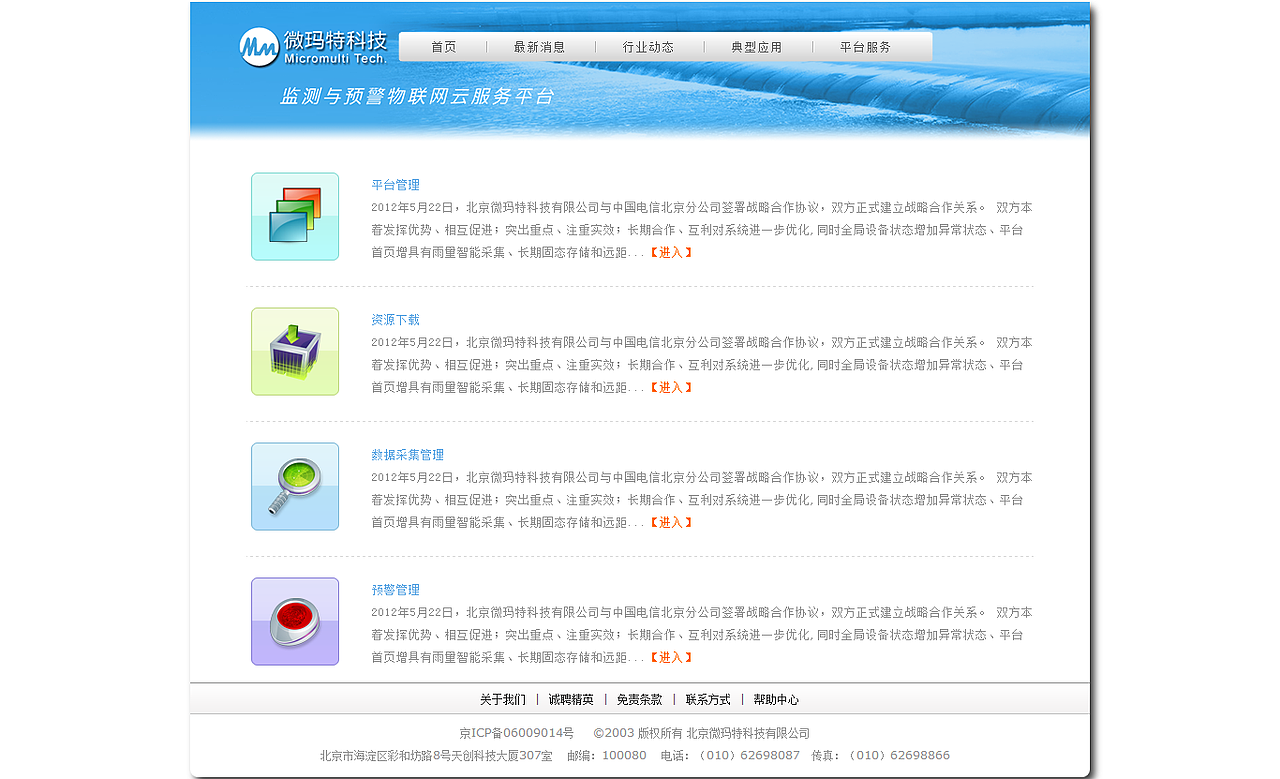The width and height of the screenshot is (1280, 779).
Task: Click 进入 link under 预警管理
Action: pyautogui.click(x=671, y=658)
